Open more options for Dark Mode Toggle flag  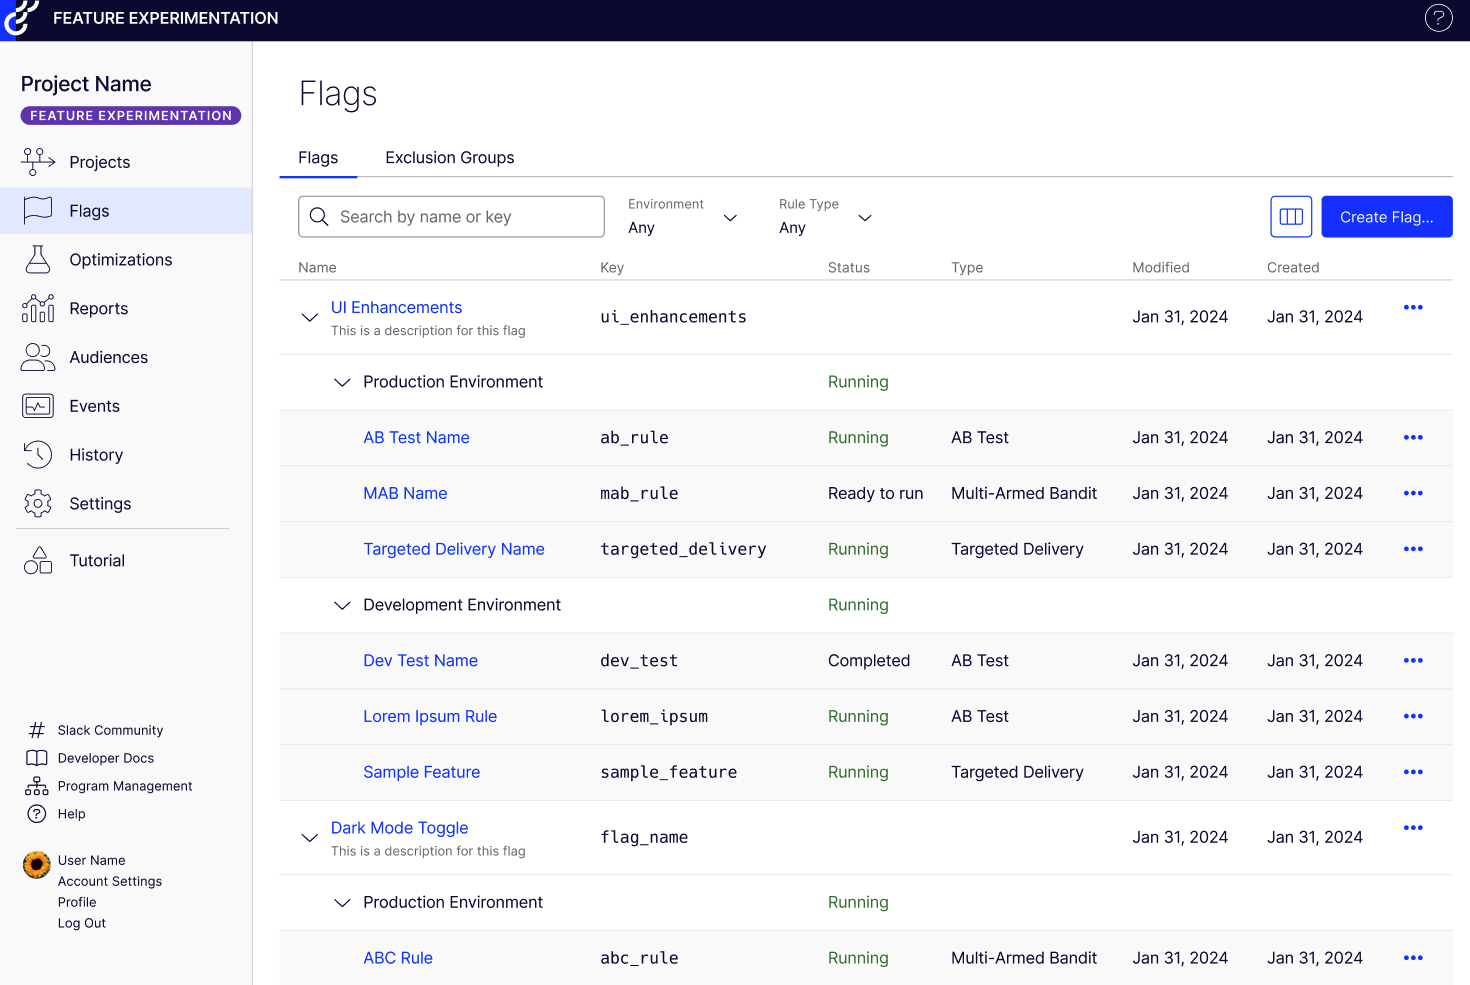[1413, 827]
